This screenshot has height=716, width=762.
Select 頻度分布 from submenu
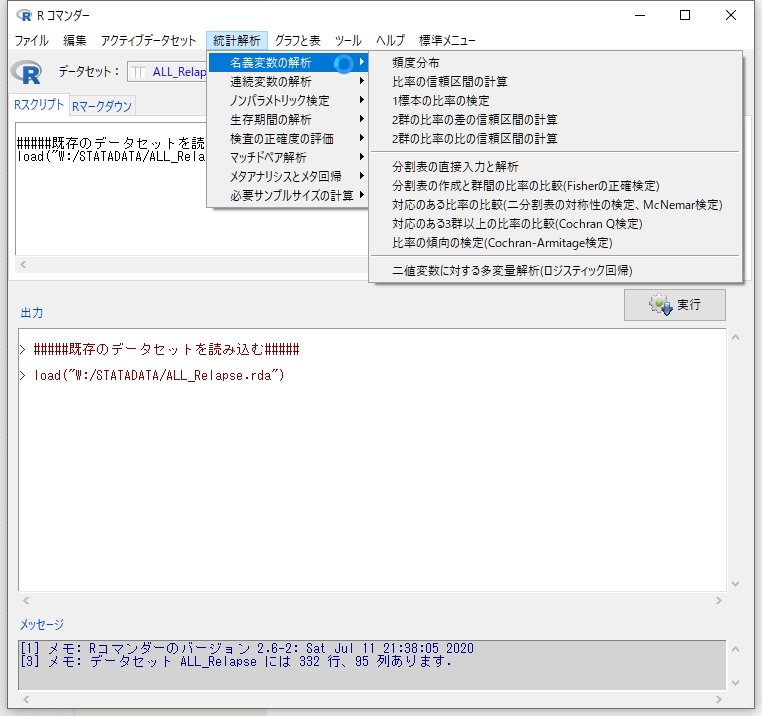tap(555, 63)
